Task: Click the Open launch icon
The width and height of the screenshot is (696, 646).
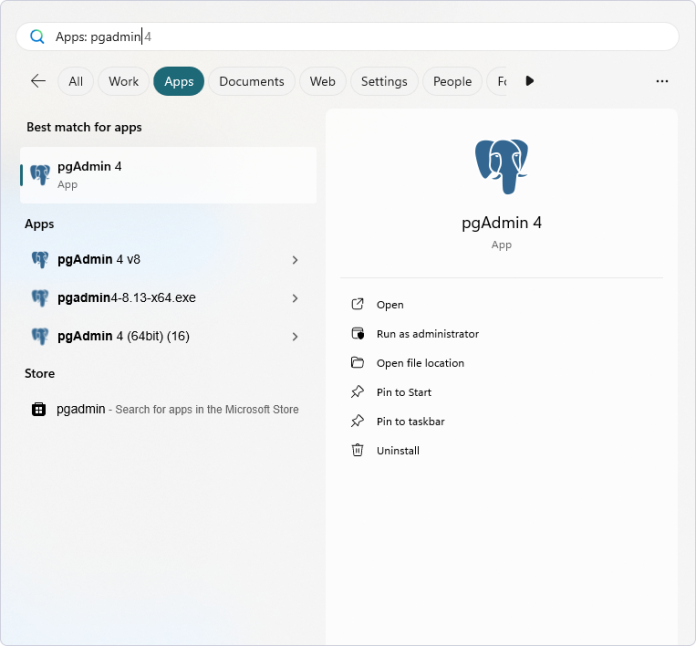Action: (x=357, y=304)
